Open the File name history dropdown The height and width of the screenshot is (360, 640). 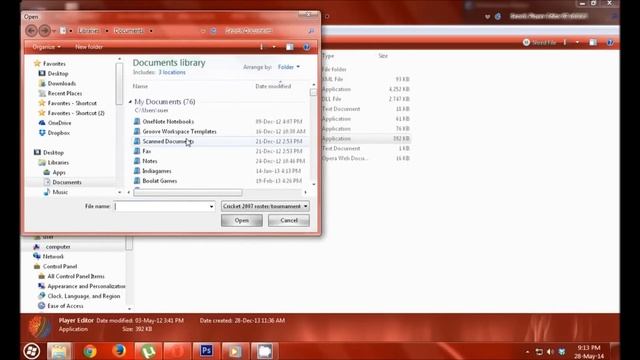[211, 207]
